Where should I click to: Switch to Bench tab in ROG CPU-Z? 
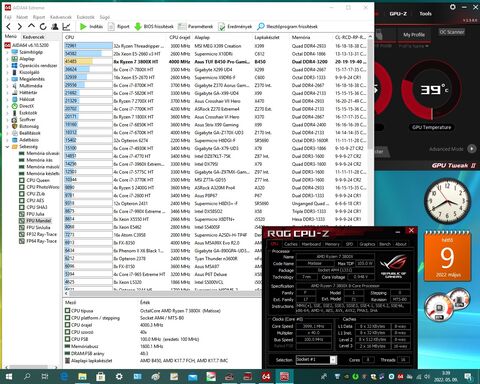click(x=385, y=244)
